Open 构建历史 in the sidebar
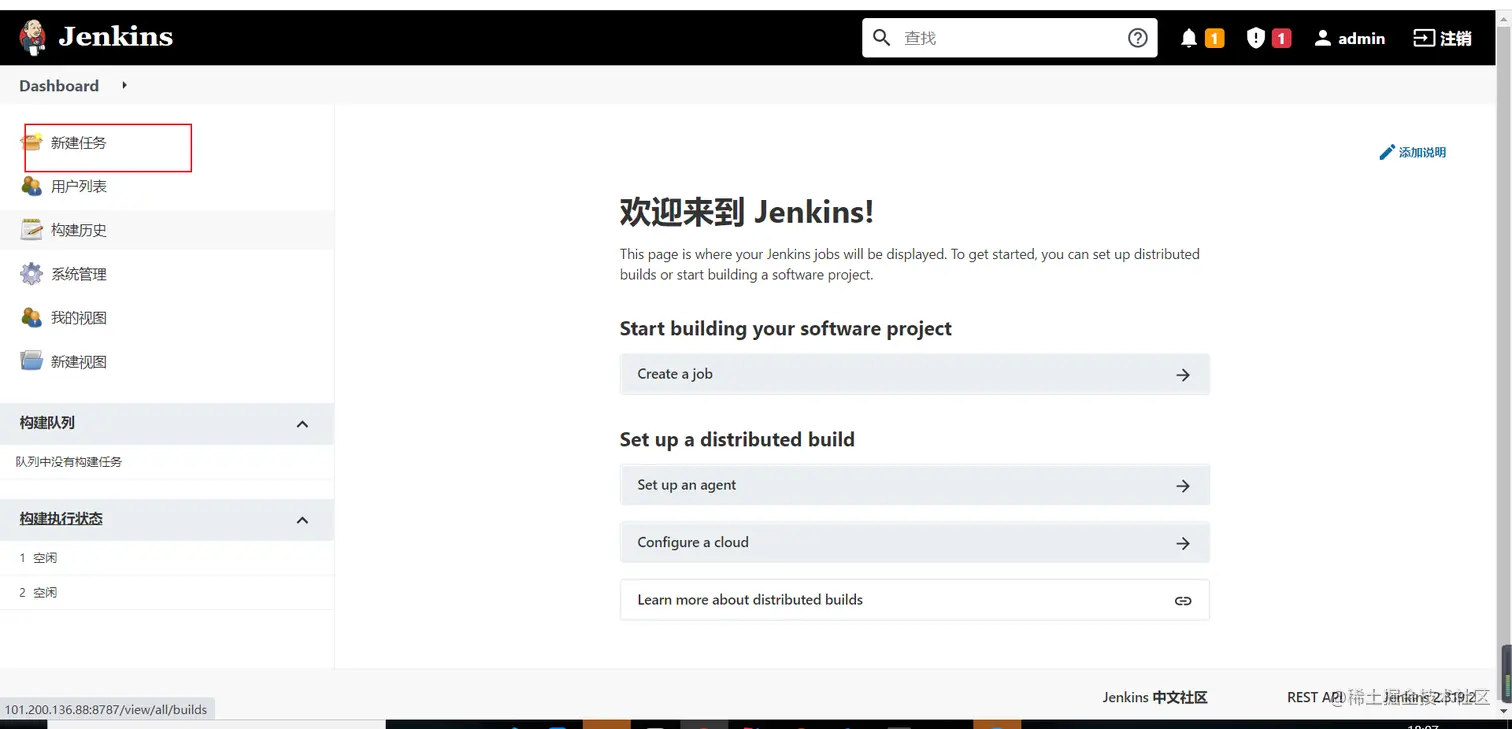The width and height of the screenshot is (1512, 729). [78, 230]
